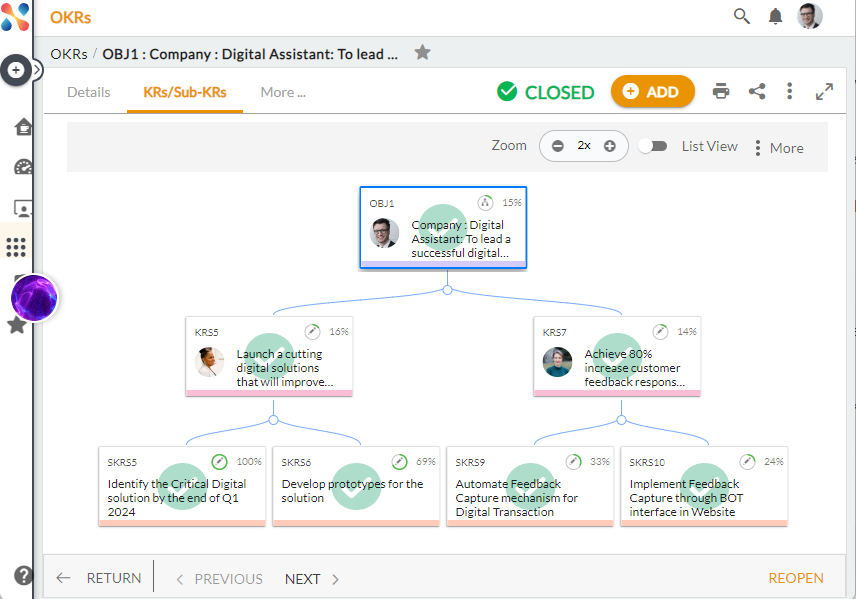Open the More options in zoom toolbar
The width and height of the screenshot is (856, 599).
pos(778,148)
